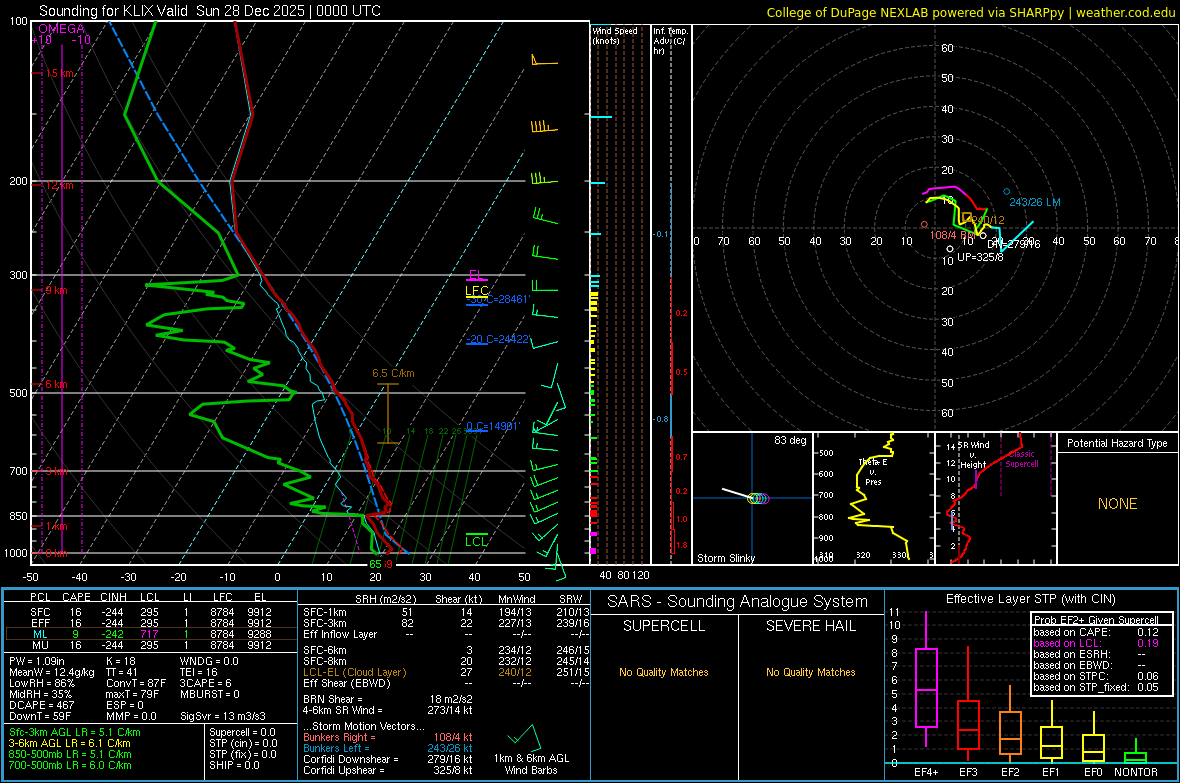Click the '6.5 C/km' lapse rate label
The image size is (1180, 783).
393,373
